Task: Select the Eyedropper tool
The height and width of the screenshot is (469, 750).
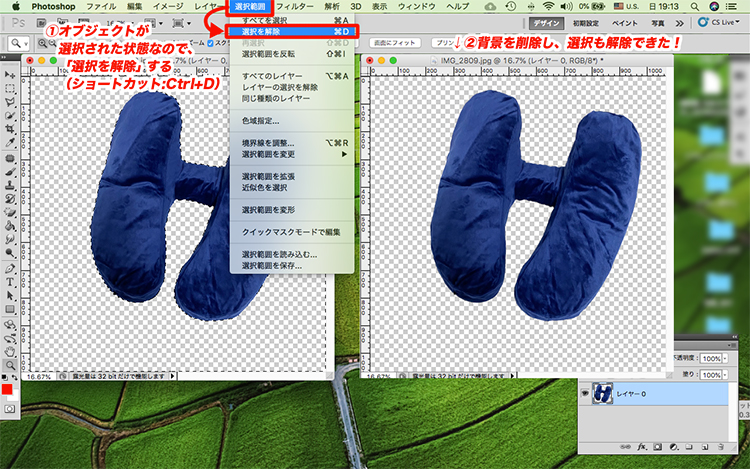Action: pos(10,142)
